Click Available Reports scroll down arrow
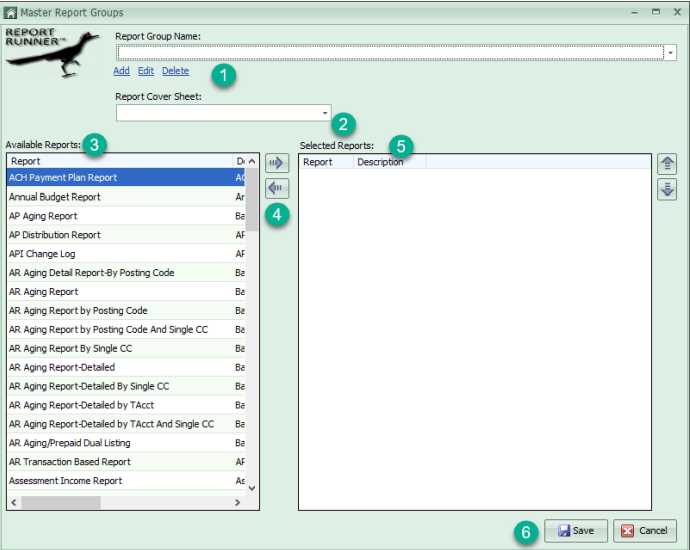 click(x=252, y=488)
